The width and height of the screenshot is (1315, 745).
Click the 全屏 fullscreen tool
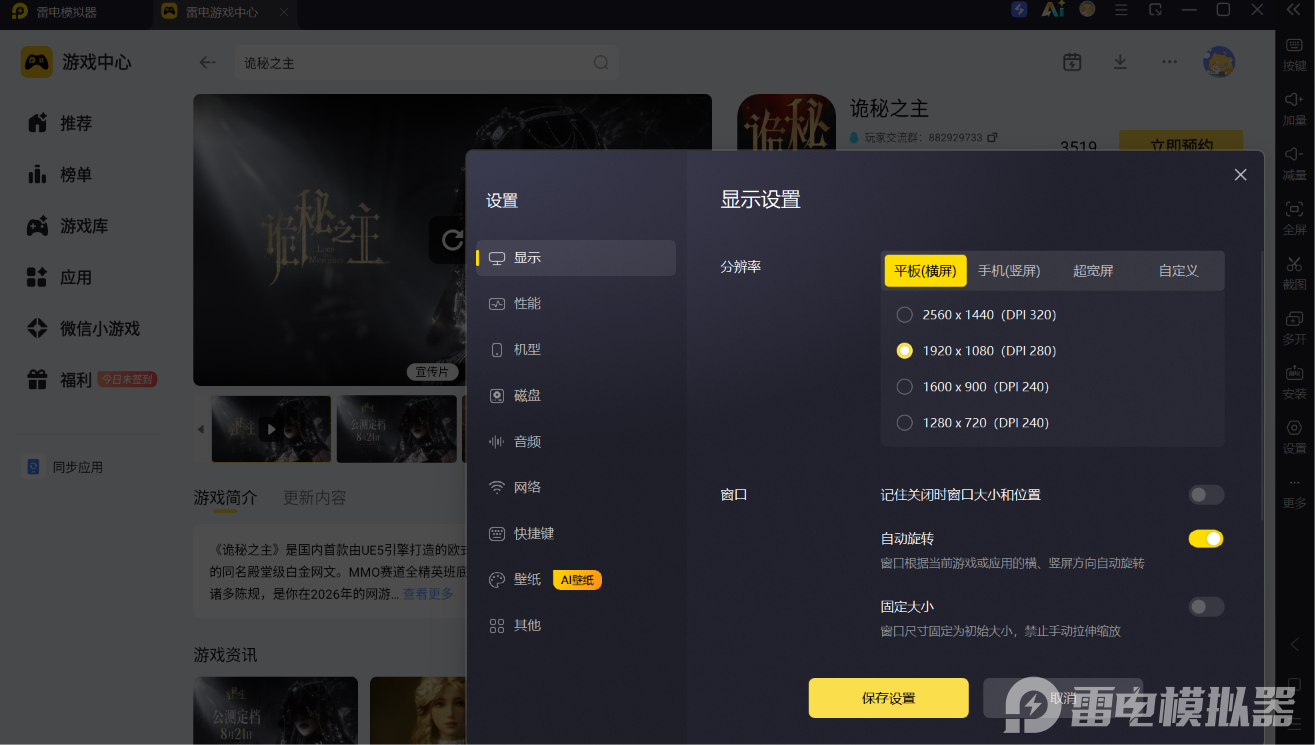click(x=1294, y=218)
